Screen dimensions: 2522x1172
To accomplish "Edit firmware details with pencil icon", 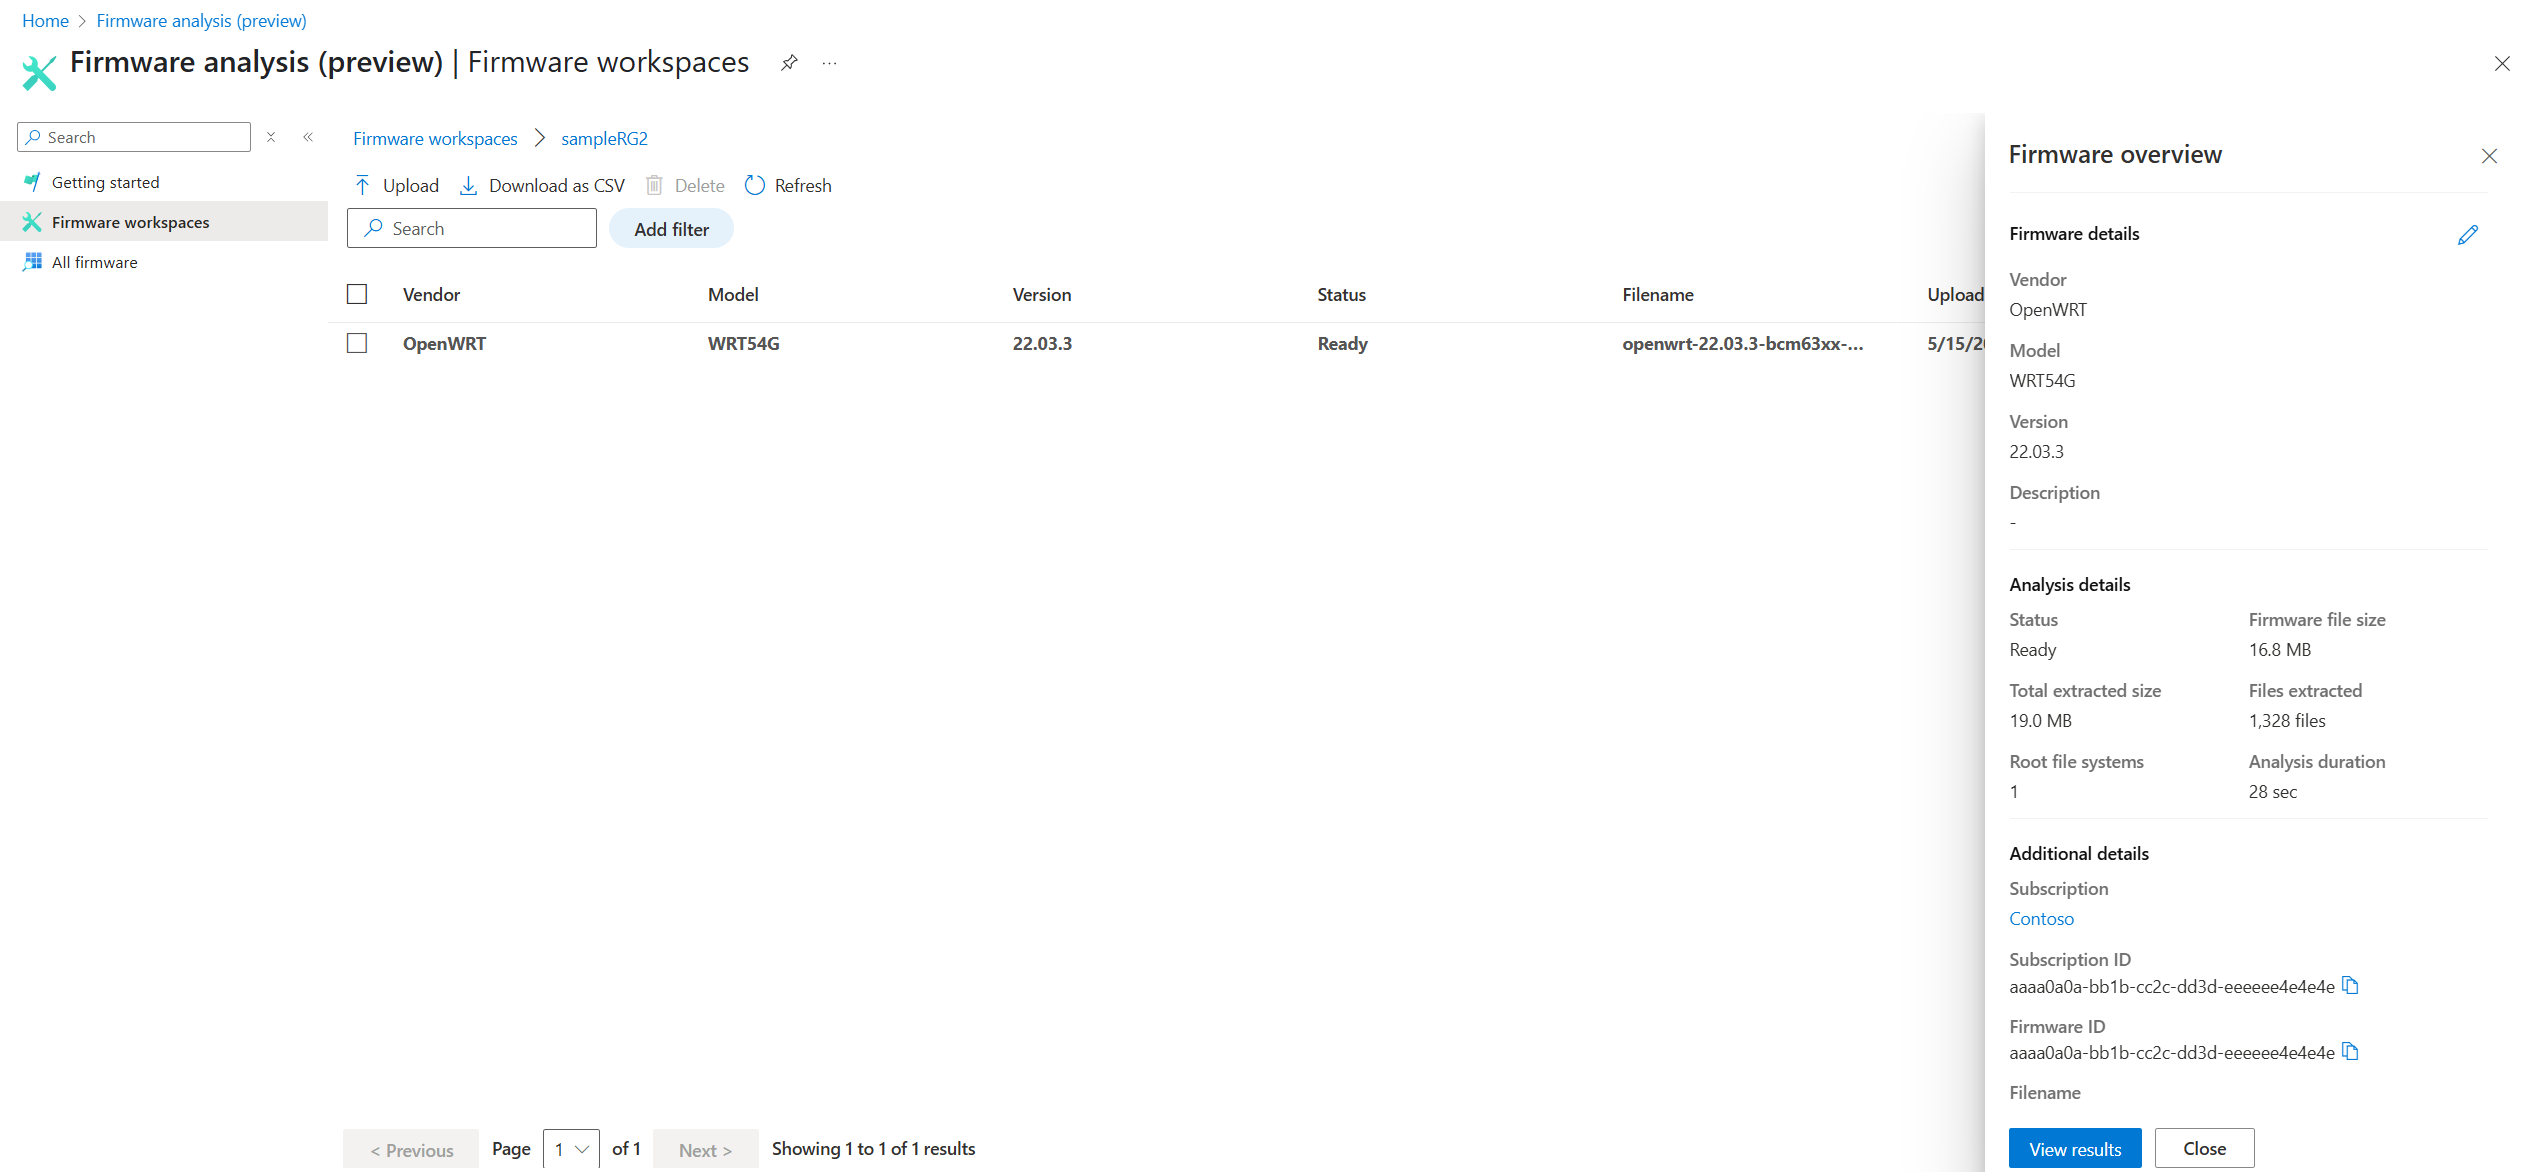I will tap(2468, 235).
